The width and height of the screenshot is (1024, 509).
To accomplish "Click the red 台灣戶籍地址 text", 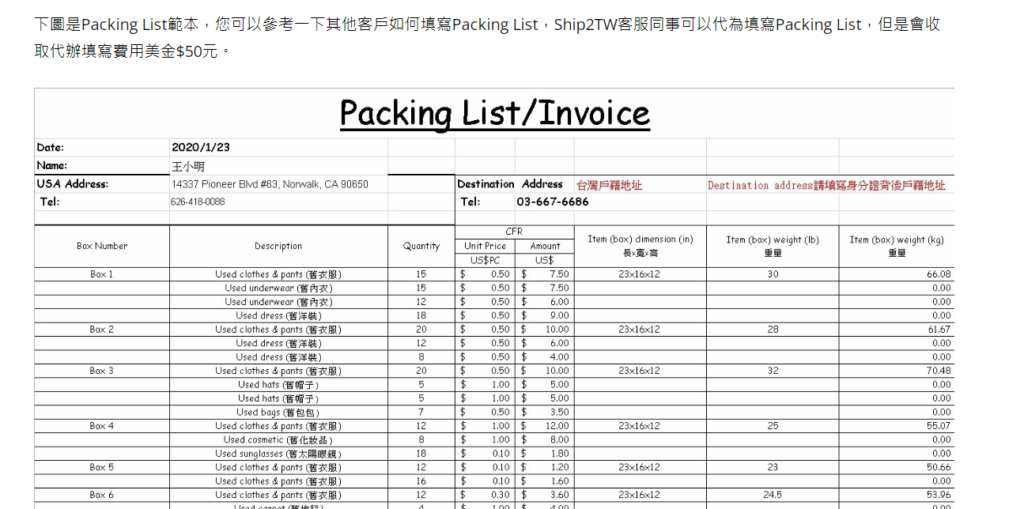I will click(609, 185).
